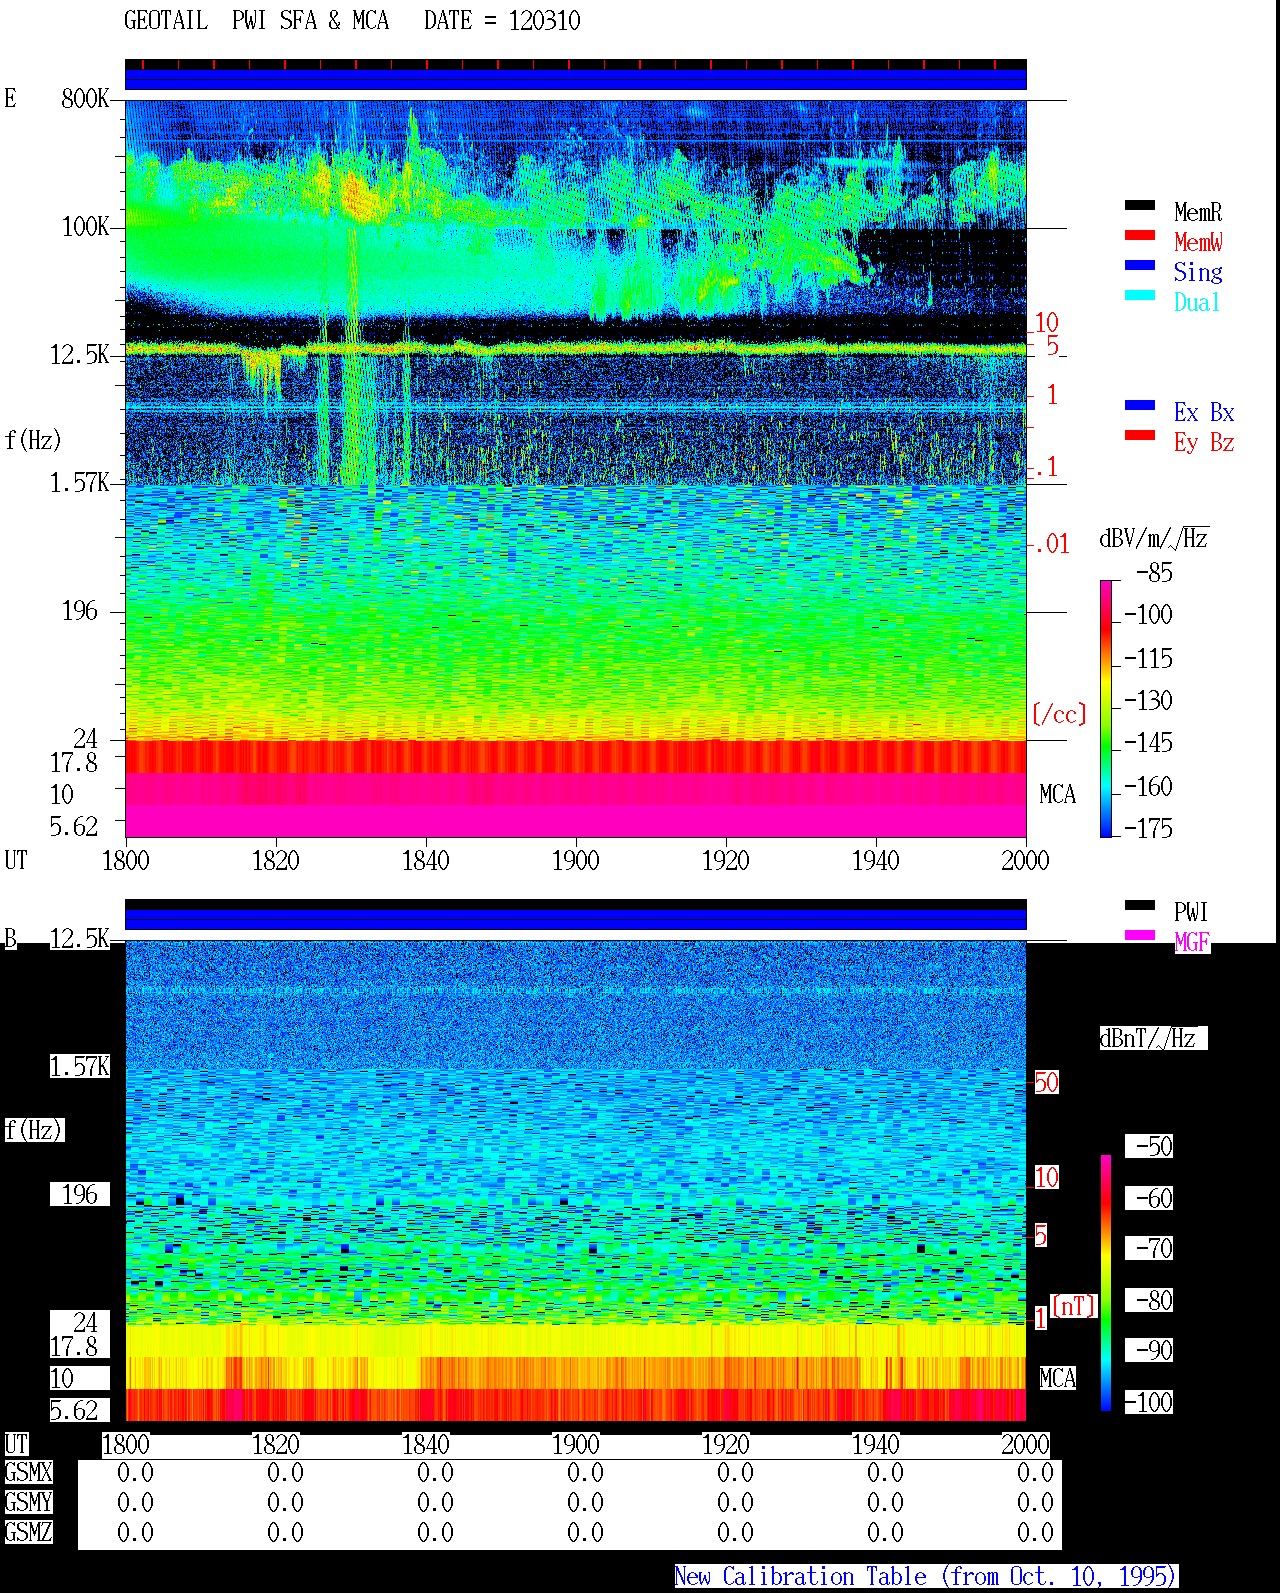Screen dimensions: 1280x1593
Task: Click the MemR legend label
Action: pos(1198,212)
